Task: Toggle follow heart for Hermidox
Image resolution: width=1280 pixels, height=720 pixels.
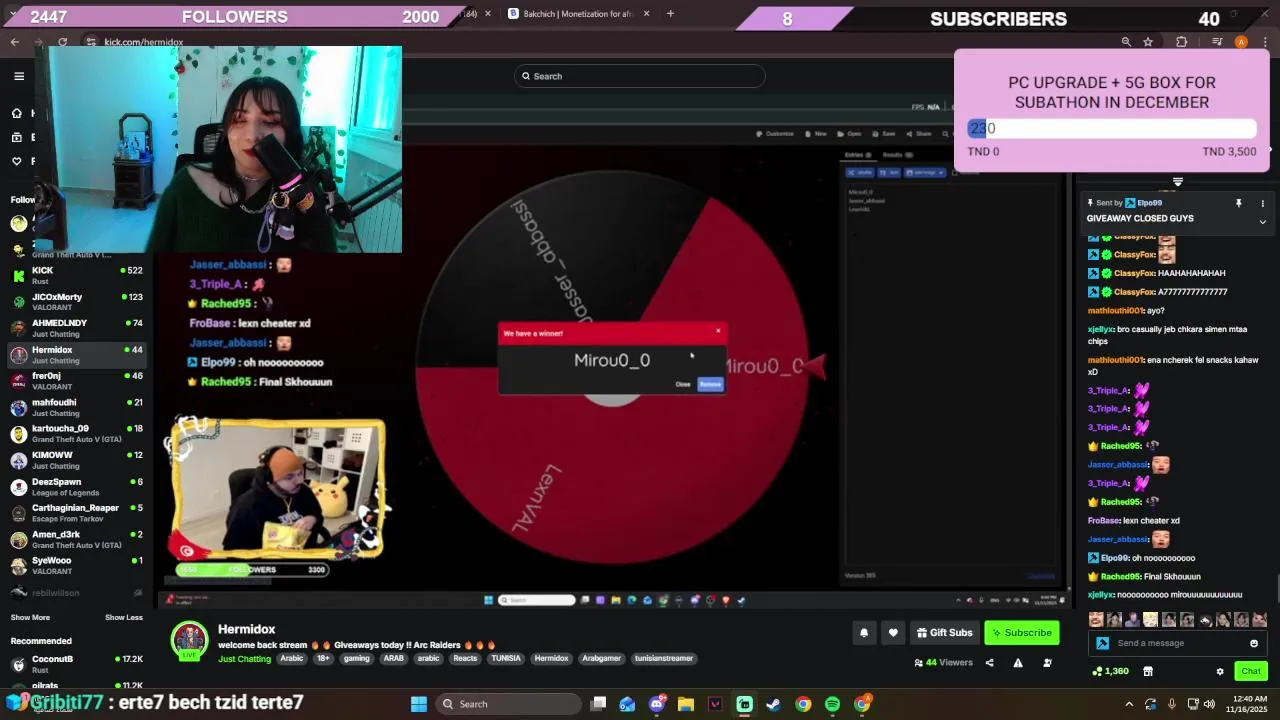Action: (893, 632)
